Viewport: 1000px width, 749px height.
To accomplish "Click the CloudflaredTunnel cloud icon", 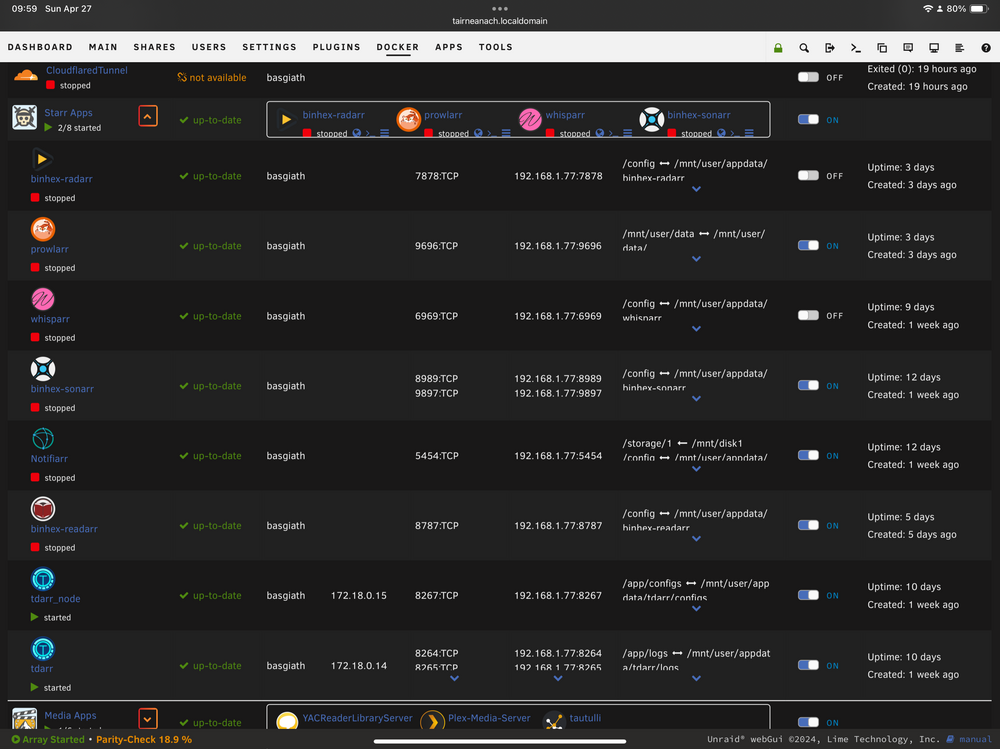I will pyautogui.click(x=26, y=76).
